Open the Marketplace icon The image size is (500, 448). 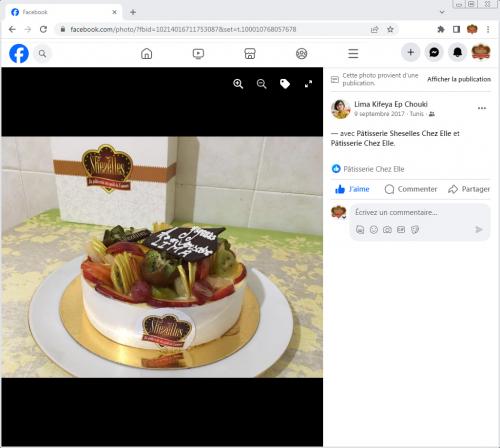click(x=250, y=53)
